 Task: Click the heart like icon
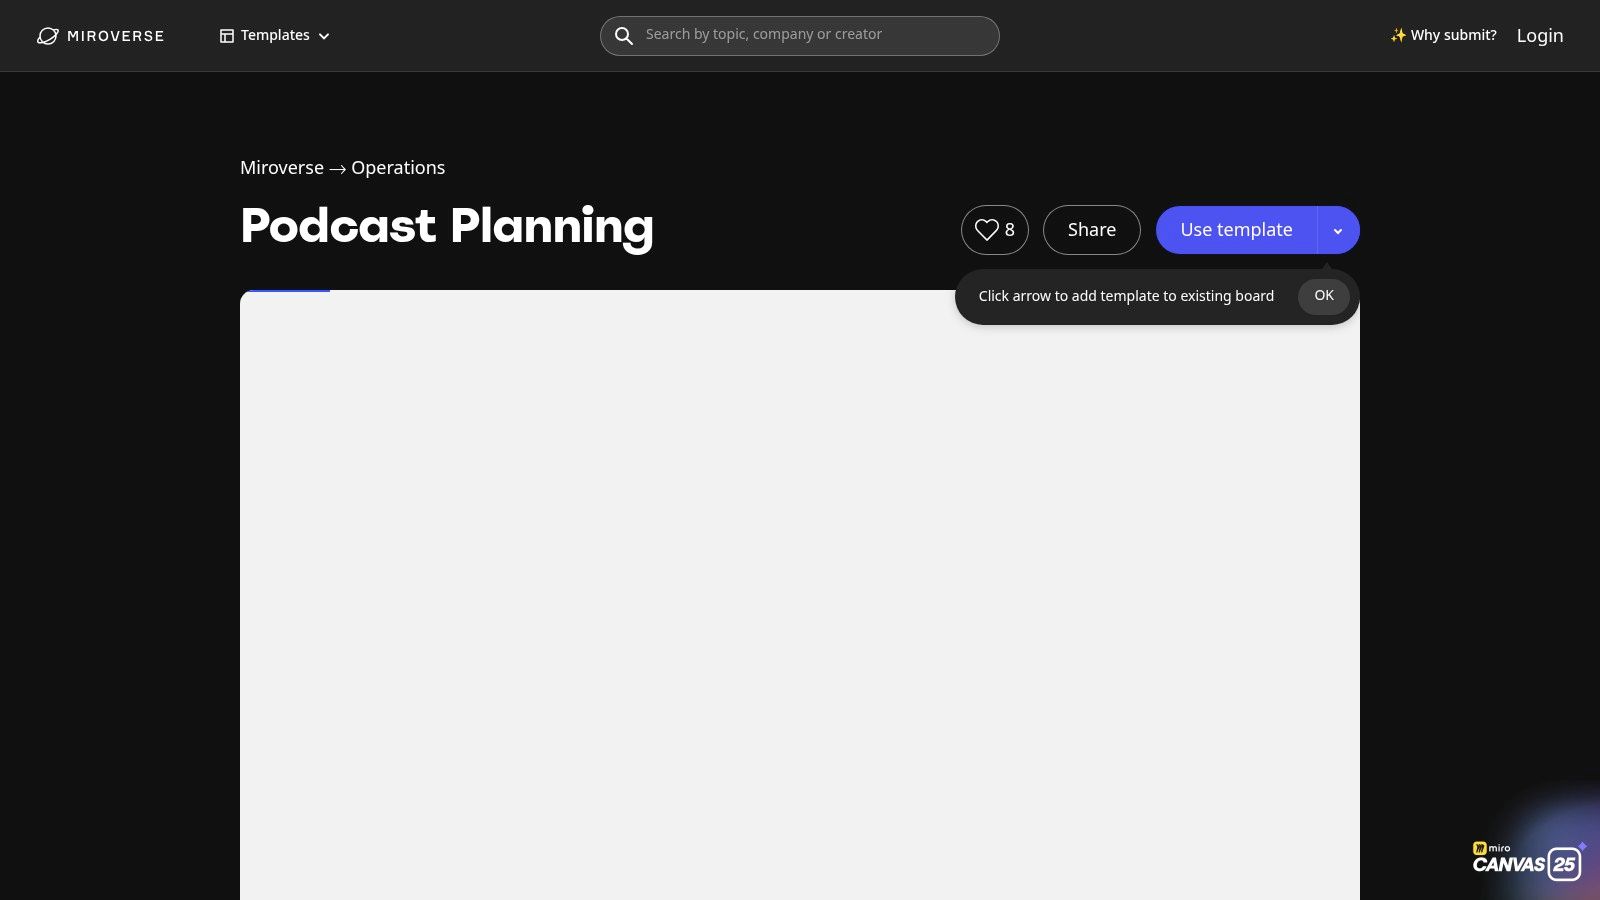click(987, 230)
